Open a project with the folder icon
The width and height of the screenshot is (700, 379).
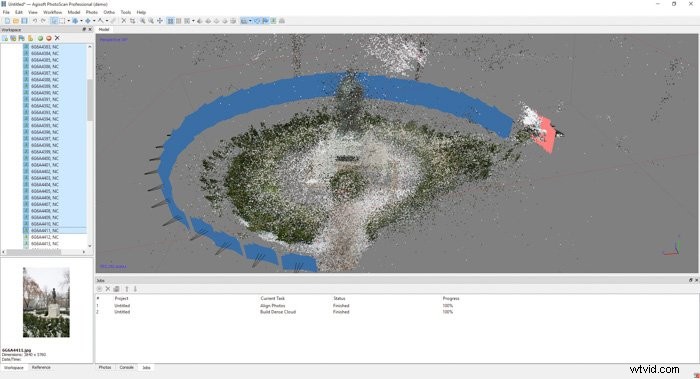pos(16,21)
